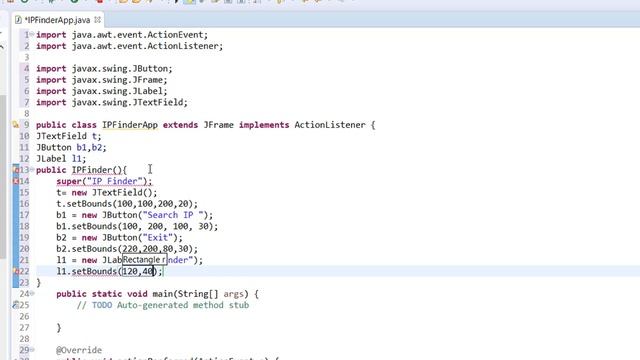This screenshot has height=360, width=640.
Task: Click the 'main' method name on line 24
Action: tap(162, 294)
